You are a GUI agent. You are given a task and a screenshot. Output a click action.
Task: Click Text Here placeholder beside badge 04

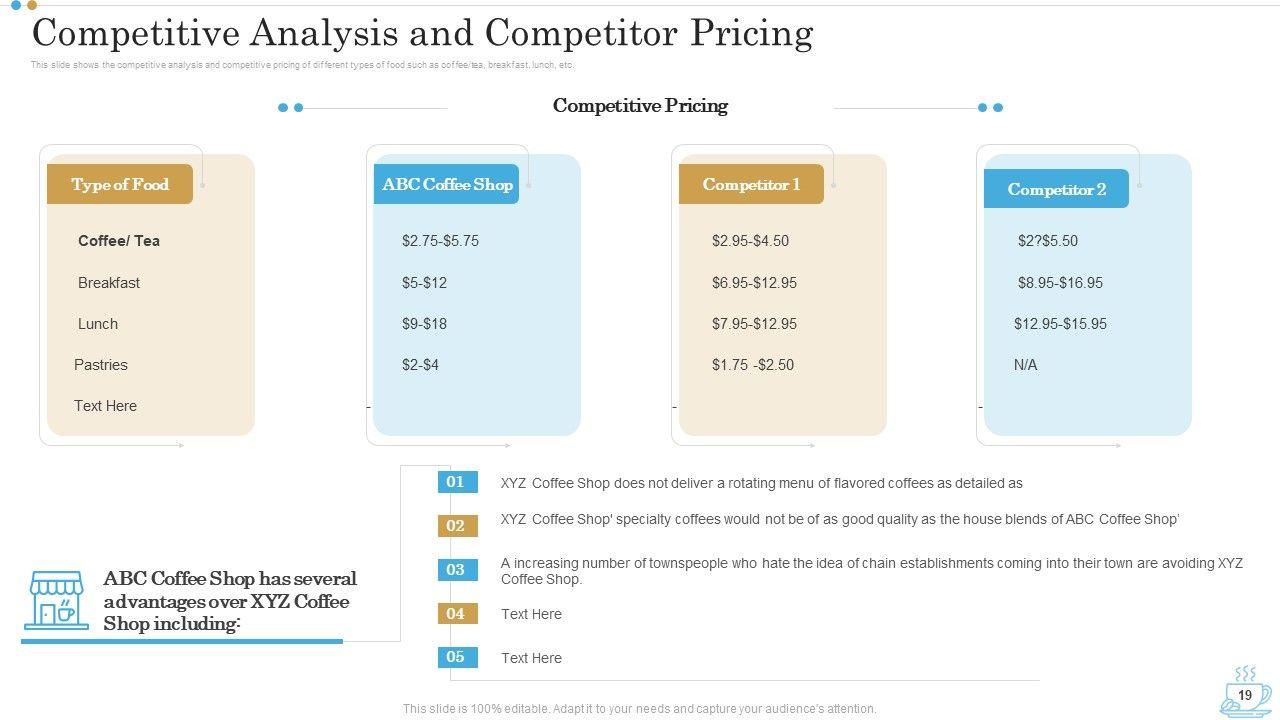click(x=531, y=614)
